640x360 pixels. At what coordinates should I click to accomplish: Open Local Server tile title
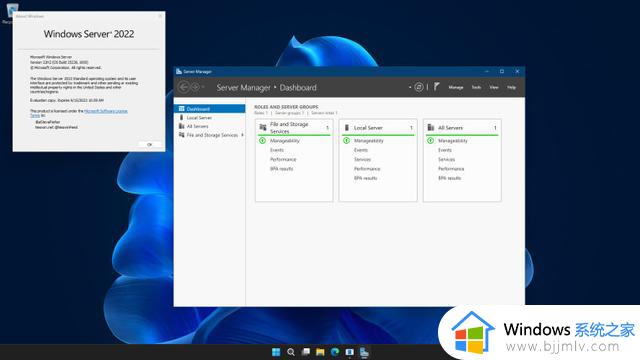click(x=368, y=128)
